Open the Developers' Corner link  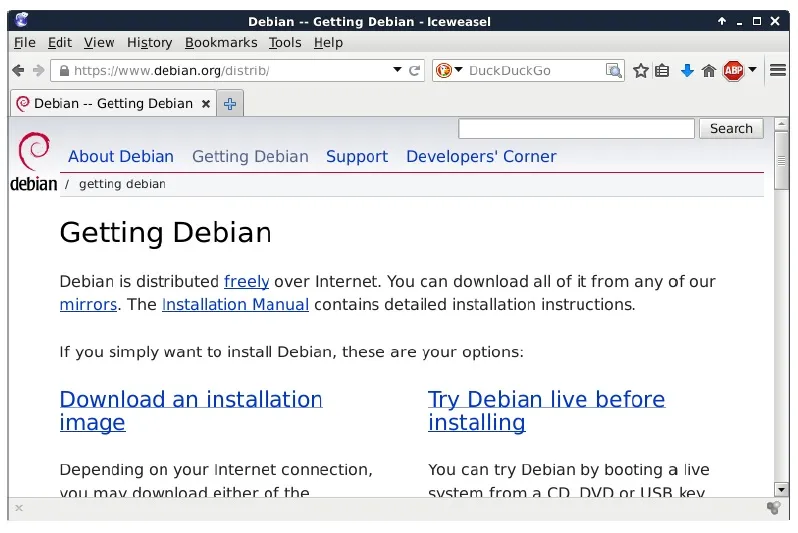[x=481, y=156]
